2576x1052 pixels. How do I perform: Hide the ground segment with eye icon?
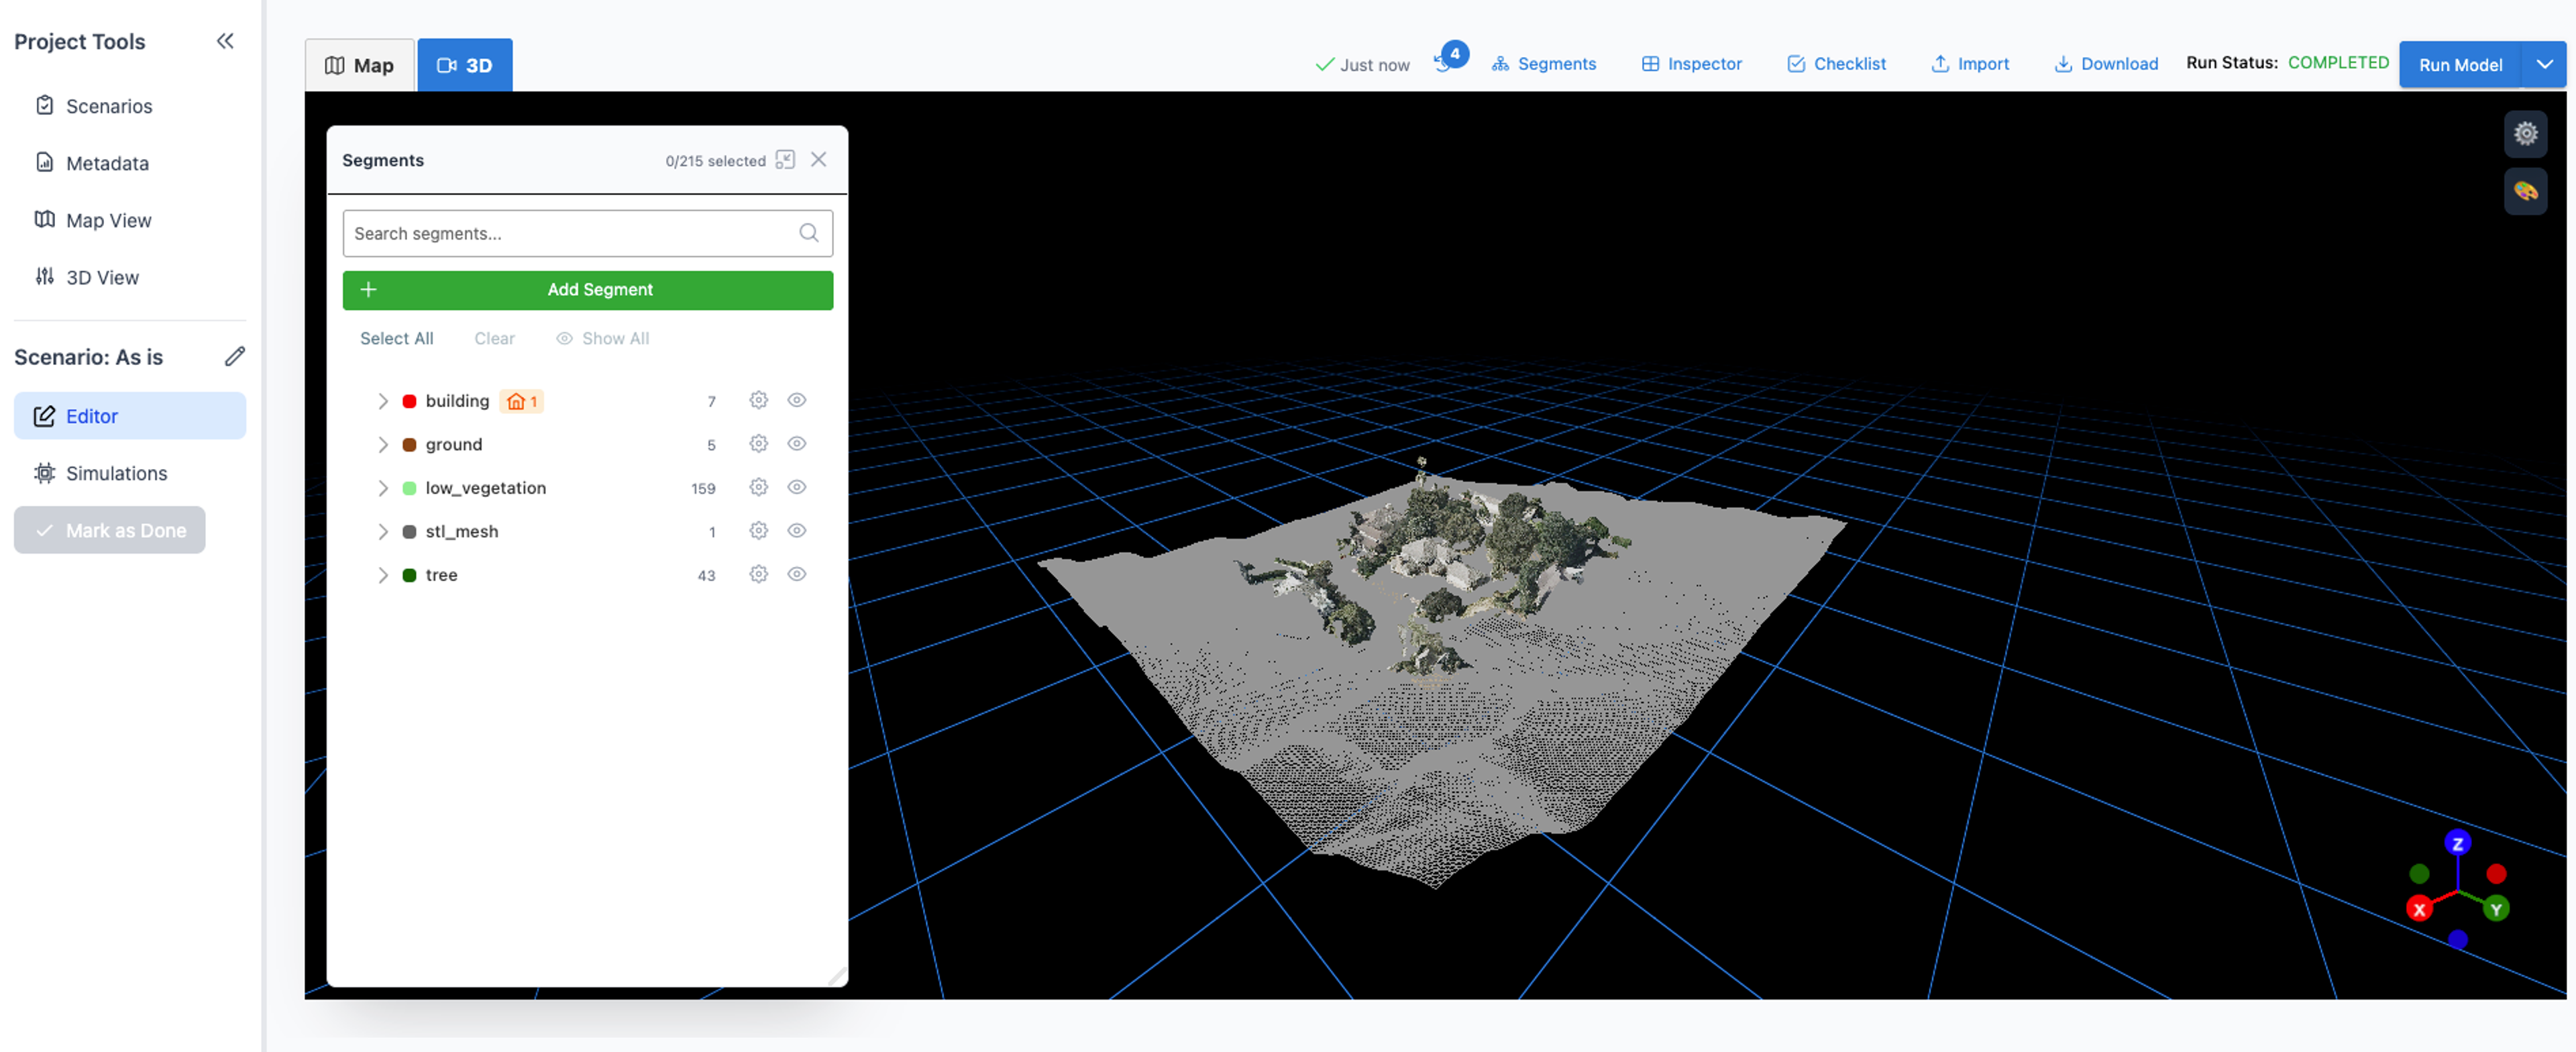(x=796, y=444)
